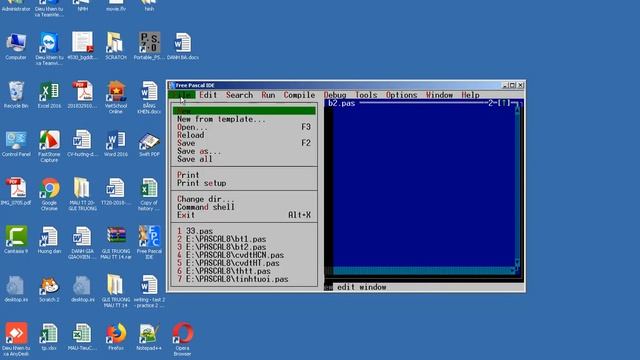Screen dimensions: 640x360
Task: Select the Scratch 2 shortcut icon
Action: click(x=49, y=289)
